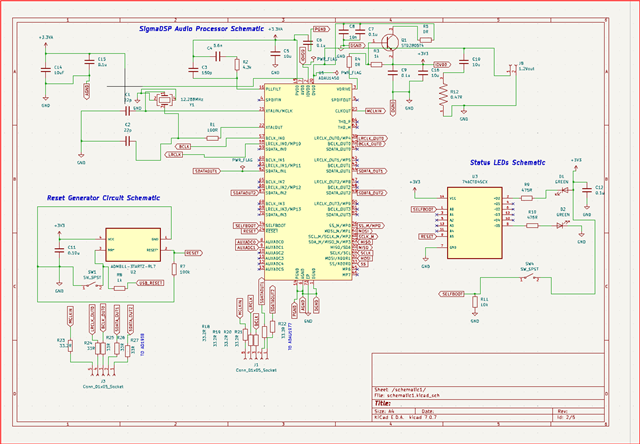Viewport: 640px width, 444px height.
Task: Click the USB_RESET global label
Action: 151,283
